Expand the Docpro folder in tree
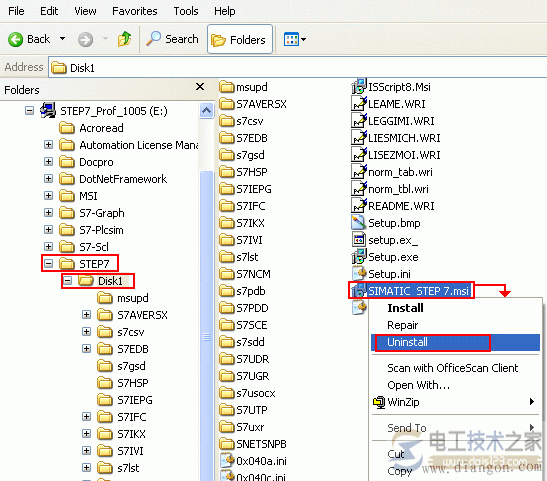This screenshot has height=481, width=547. (48, 162)
